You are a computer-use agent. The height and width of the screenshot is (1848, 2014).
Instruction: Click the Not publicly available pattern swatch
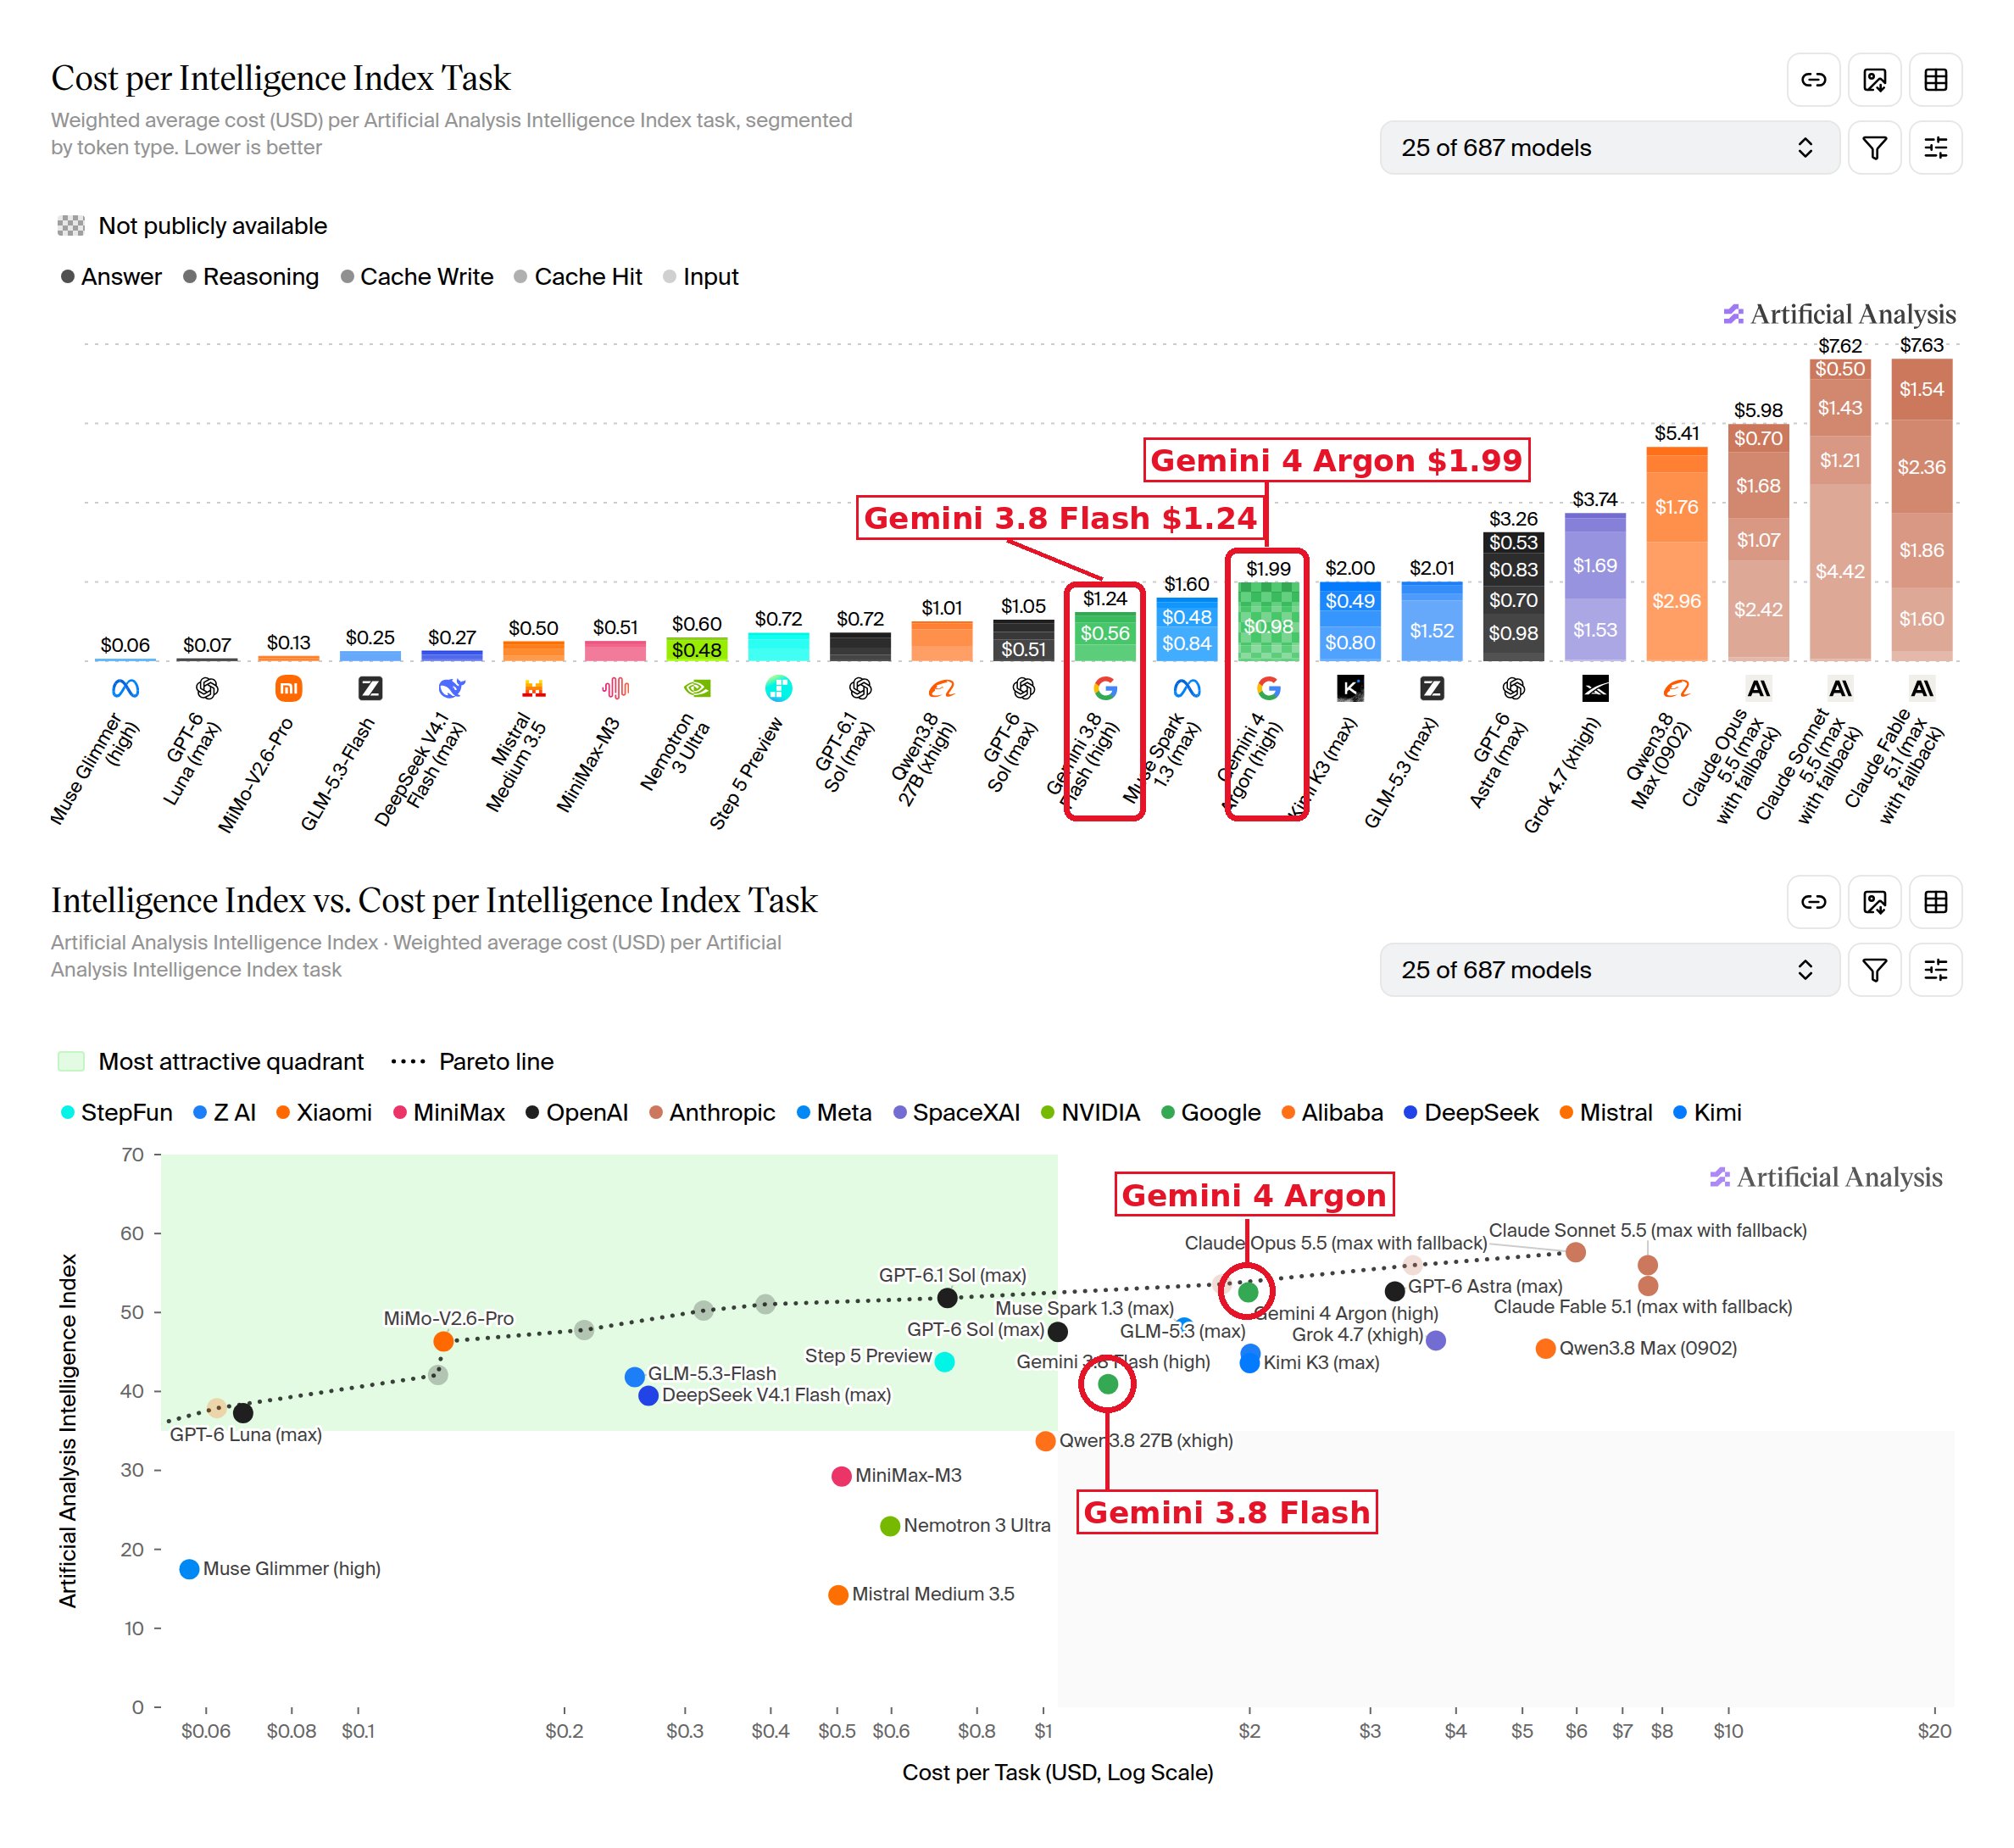(71, 226)
